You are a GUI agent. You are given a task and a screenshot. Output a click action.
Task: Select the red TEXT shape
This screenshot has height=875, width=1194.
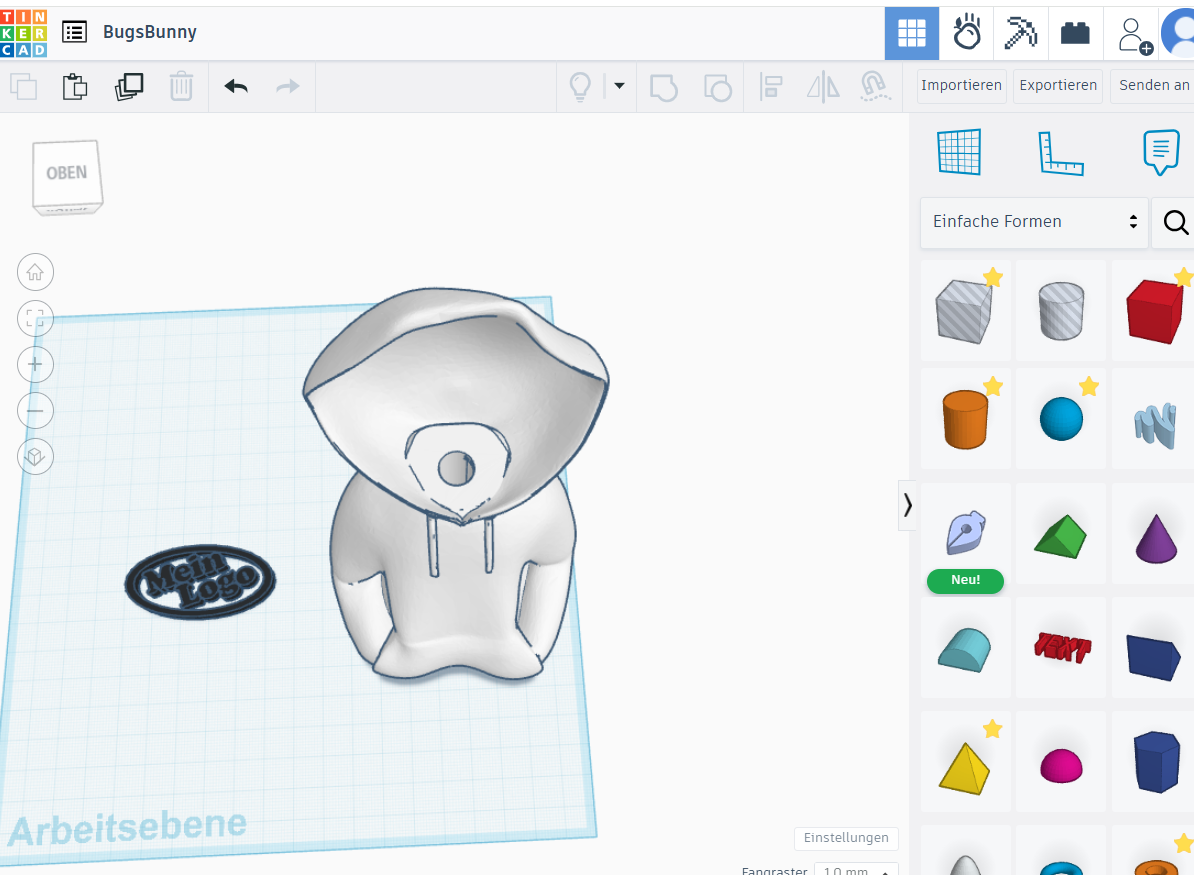click(x=1061, y=649)
